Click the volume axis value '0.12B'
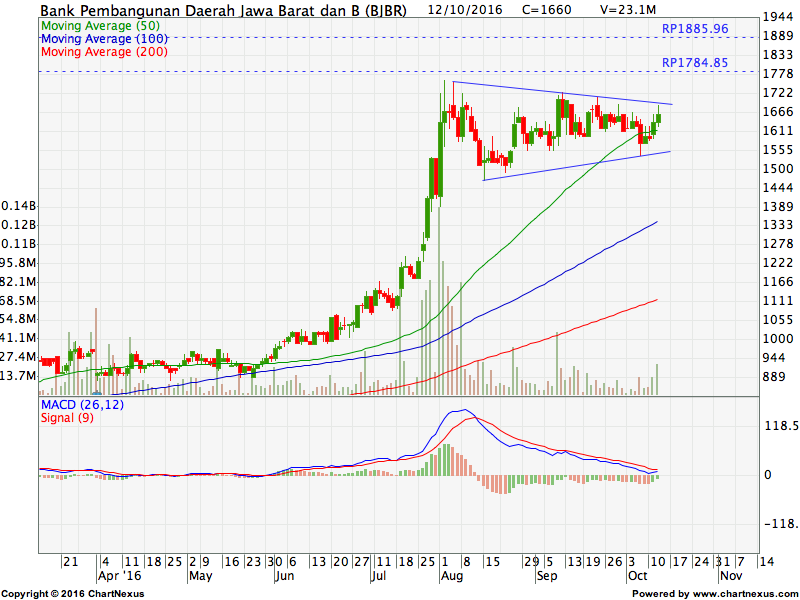 point(19,225)
